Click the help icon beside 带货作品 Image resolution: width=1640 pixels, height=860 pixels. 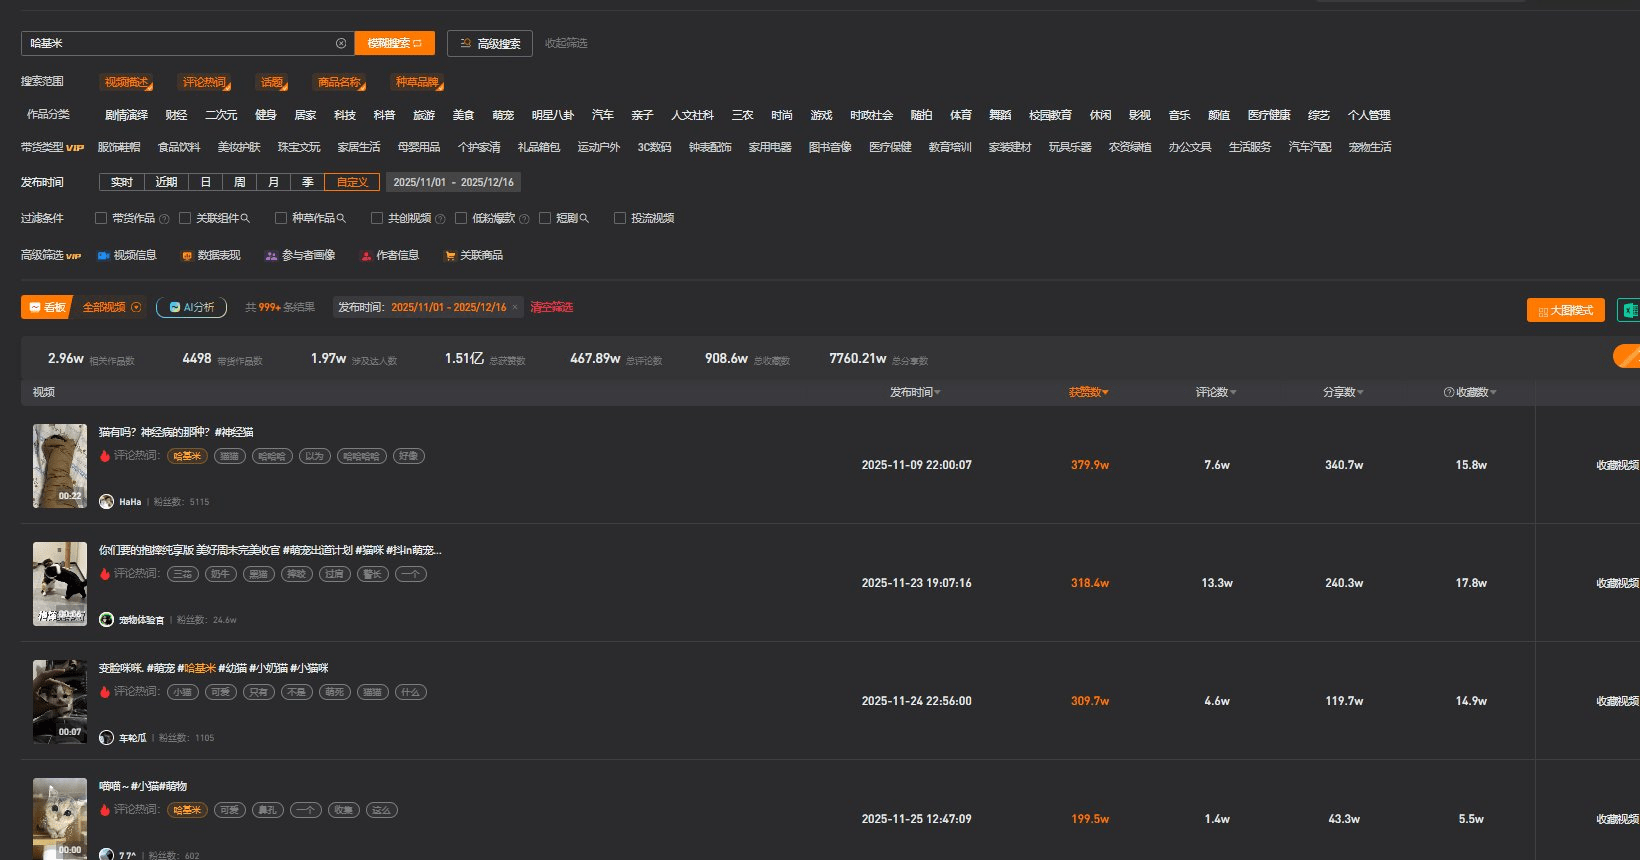point(164,219)
